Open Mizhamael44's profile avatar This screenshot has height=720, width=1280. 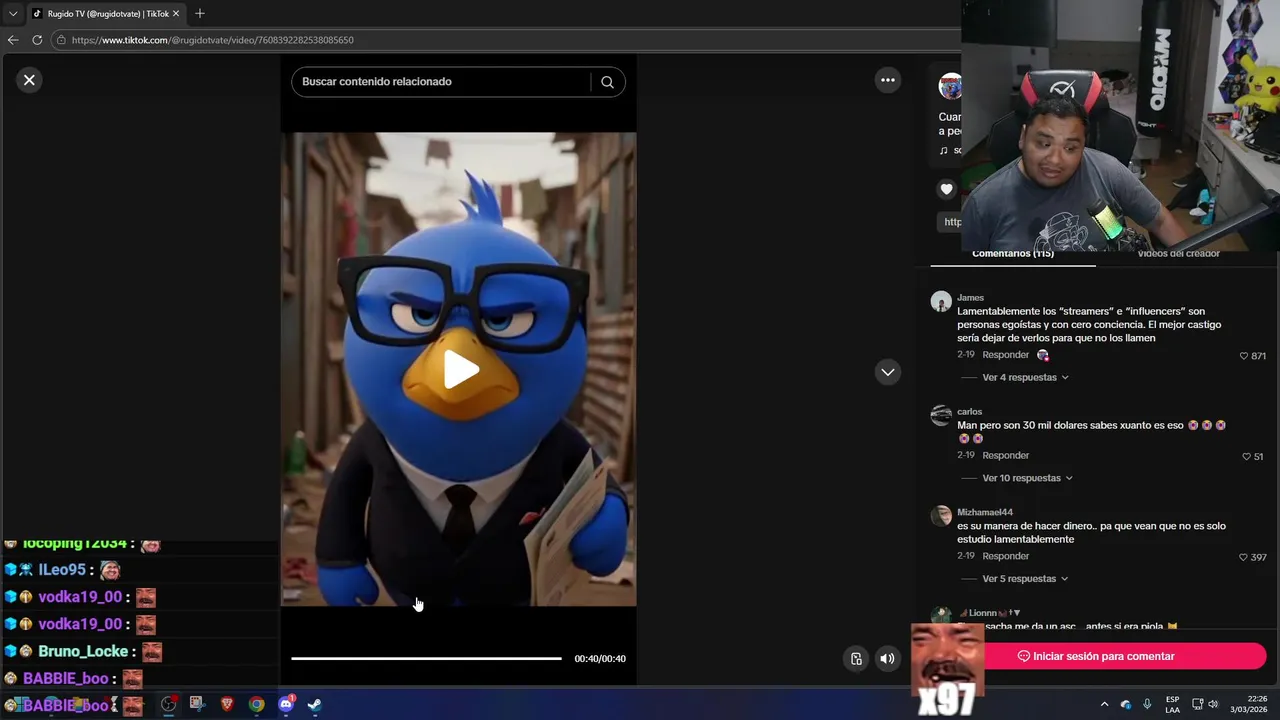tap(941, 516)
